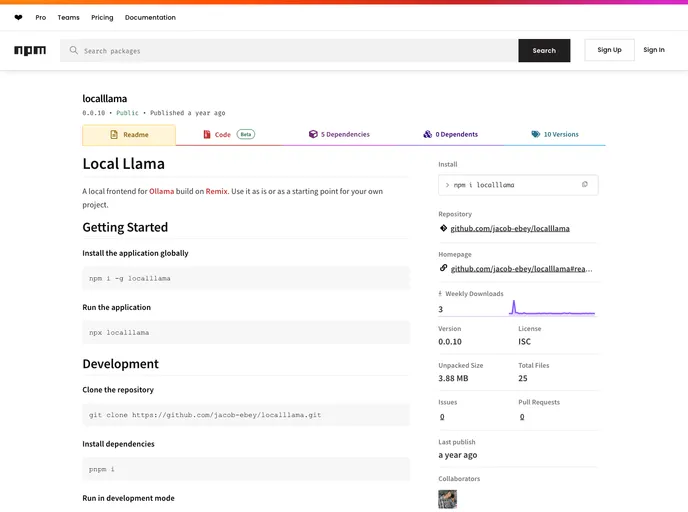This screenshot has width=688, height=512.
Task: Click the '0.0.10' version value in sidebar
Action: point(450,341)
